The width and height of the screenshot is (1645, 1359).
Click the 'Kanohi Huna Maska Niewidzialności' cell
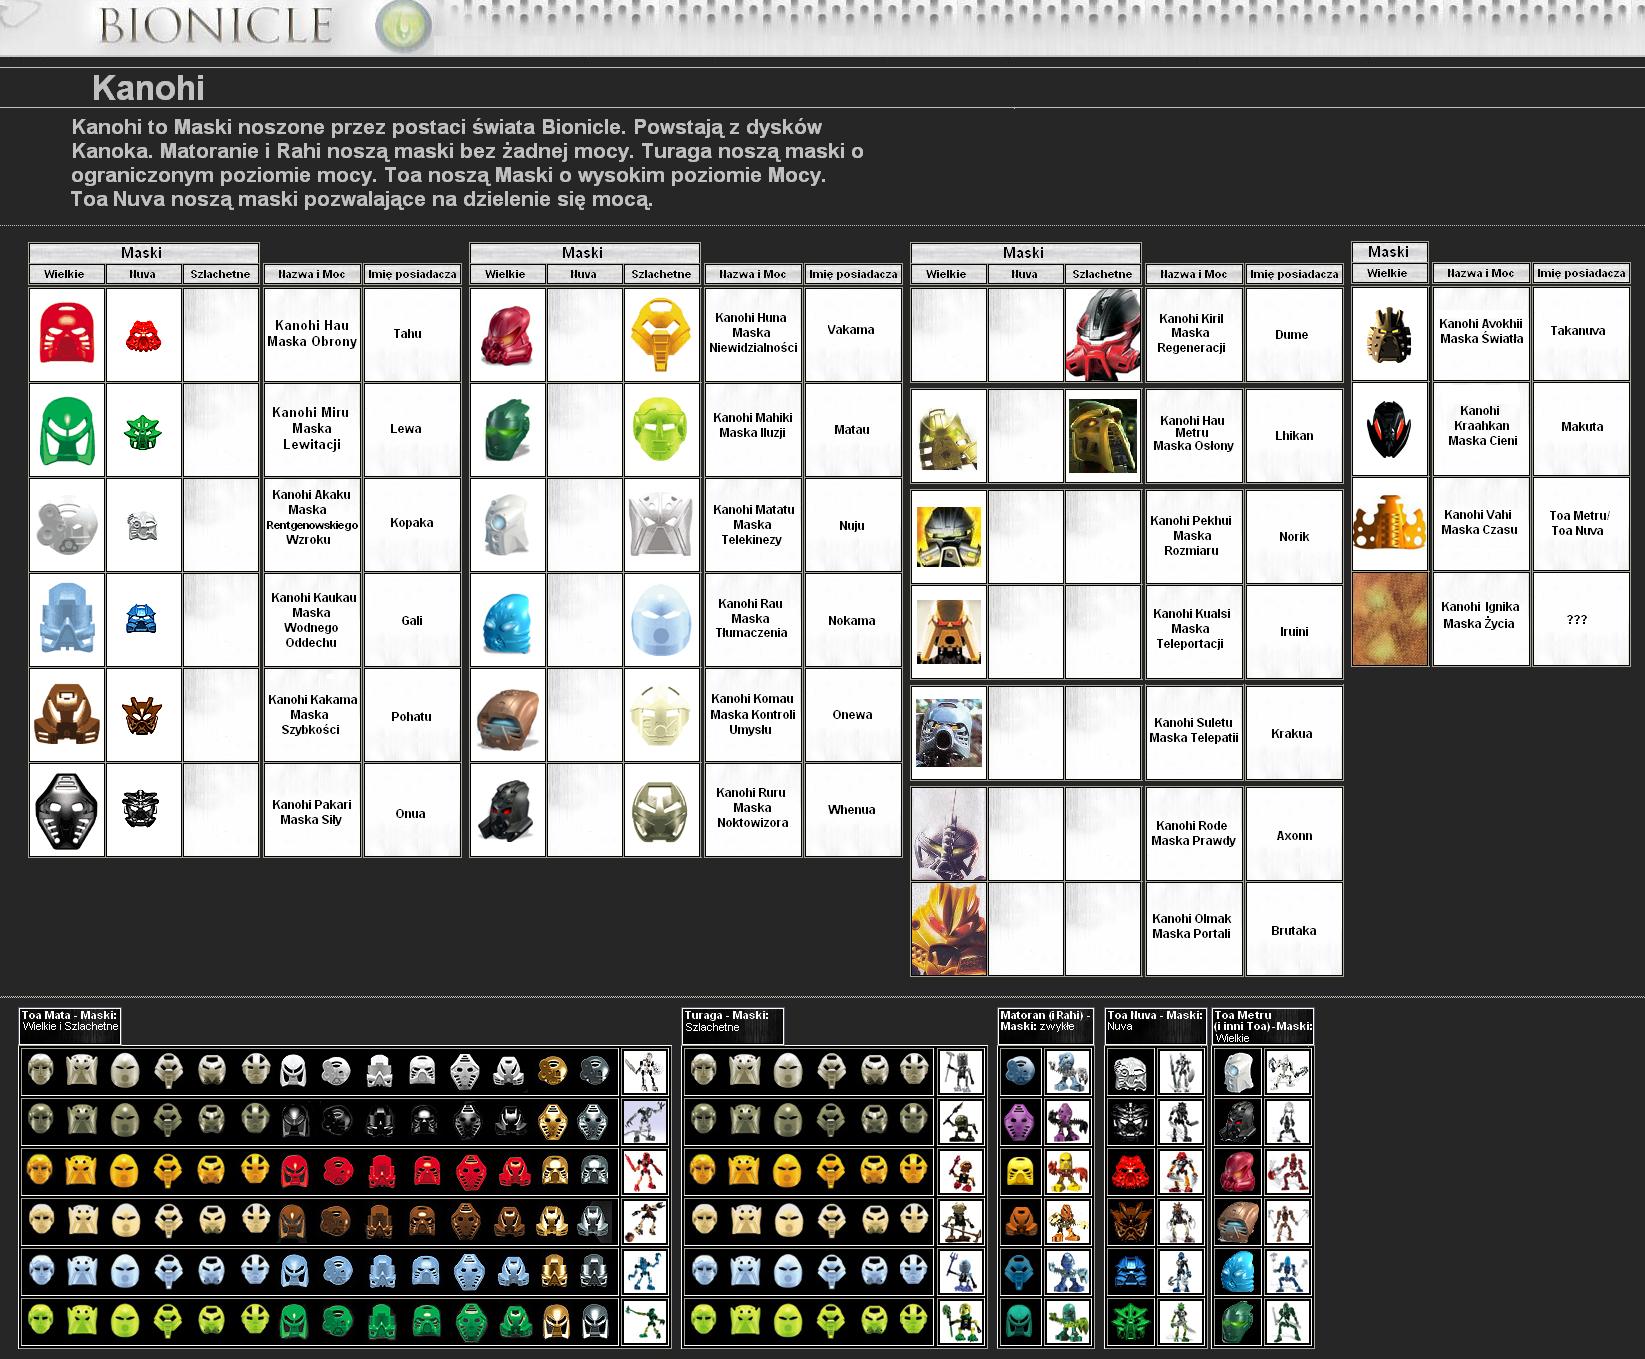tap(753, 334)
